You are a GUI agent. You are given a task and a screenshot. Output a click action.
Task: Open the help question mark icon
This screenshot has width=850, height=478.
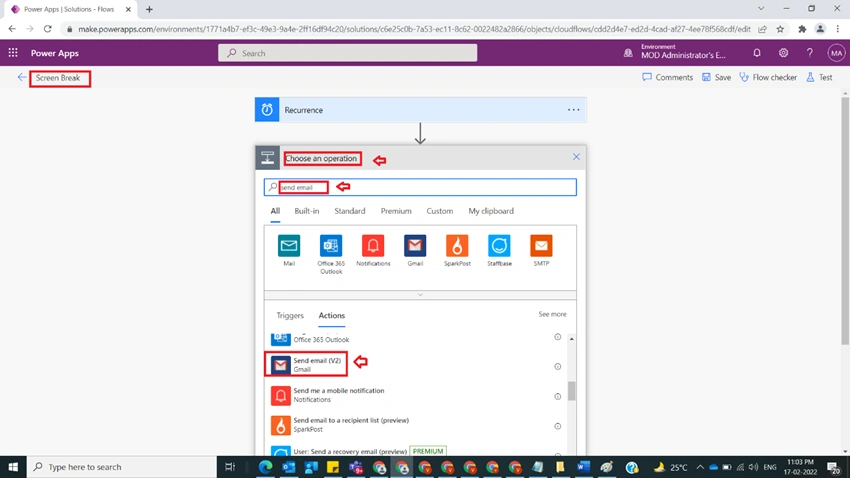(x=809, y=53)
